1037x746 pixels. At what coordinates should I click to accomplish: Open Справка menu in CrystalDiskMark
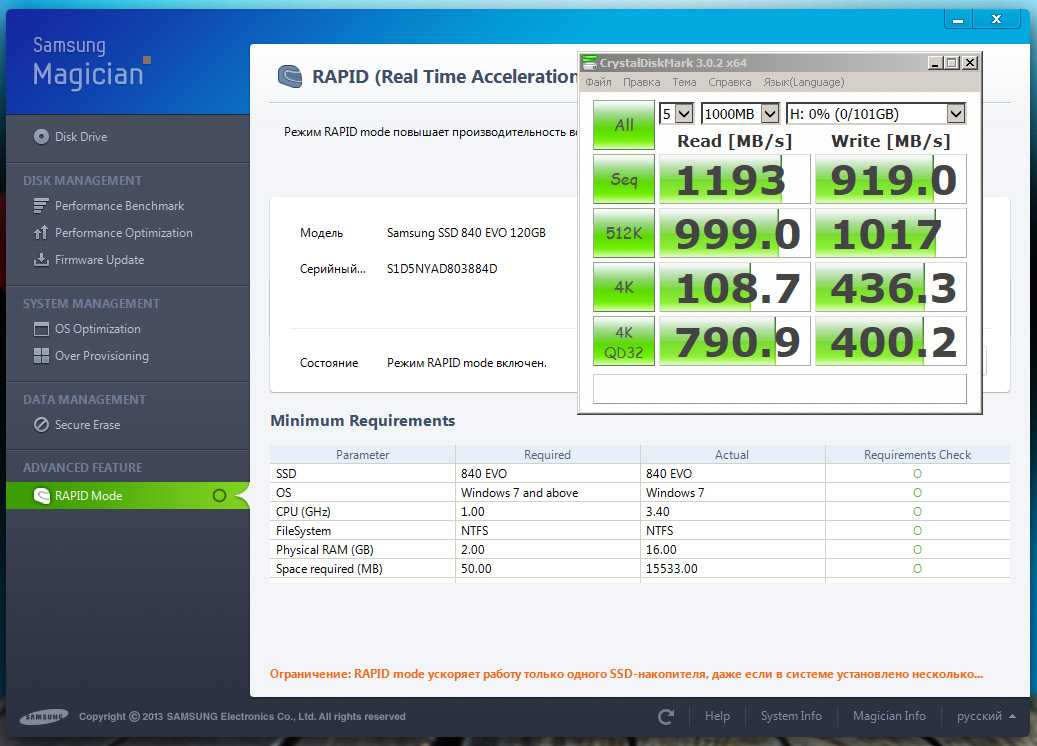[729, 82]
